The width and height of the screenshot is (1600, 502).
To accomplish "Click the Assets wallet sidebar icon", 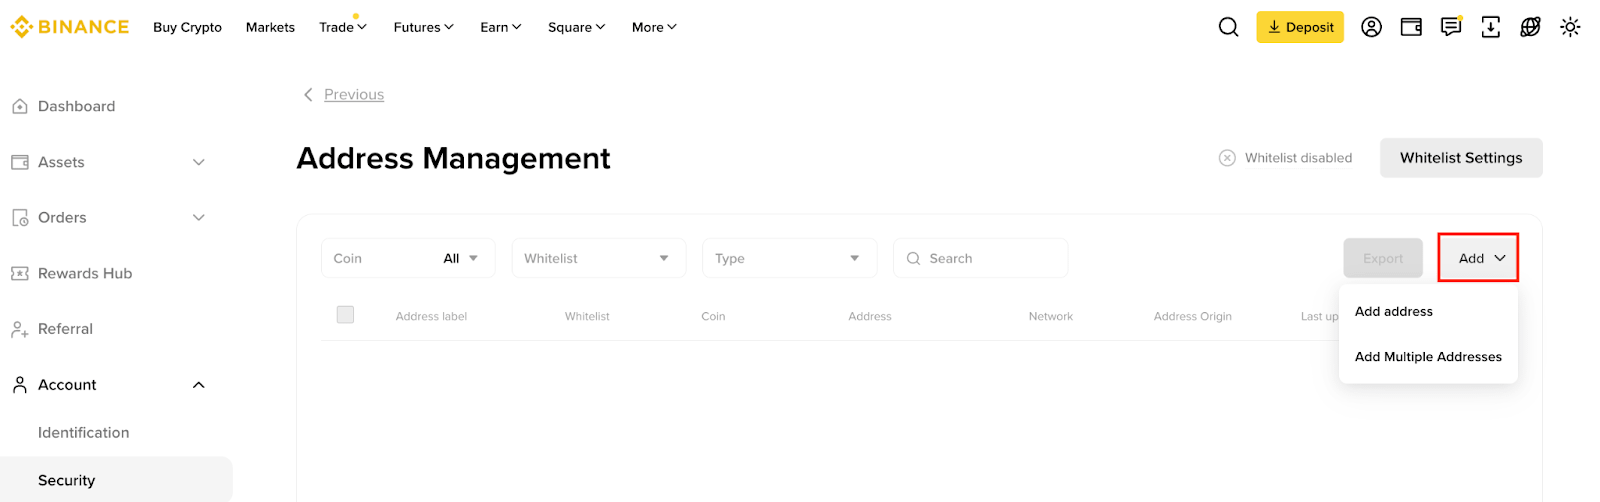I will (x=20, y=162).
